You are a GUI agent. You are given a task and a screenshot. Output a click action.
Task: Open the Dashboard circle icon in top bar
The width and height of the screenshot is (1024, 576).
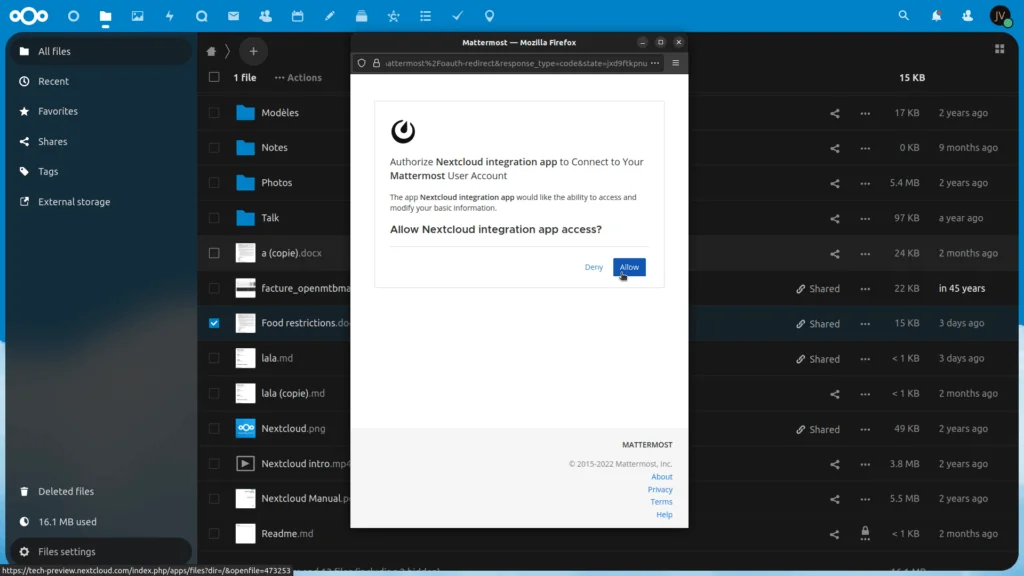pyautogui.click(x=73, y=16)
